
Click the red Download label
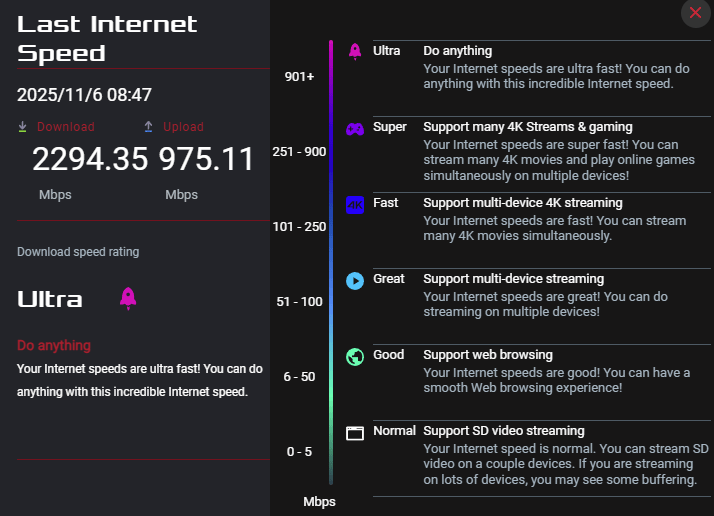point(66,127)
